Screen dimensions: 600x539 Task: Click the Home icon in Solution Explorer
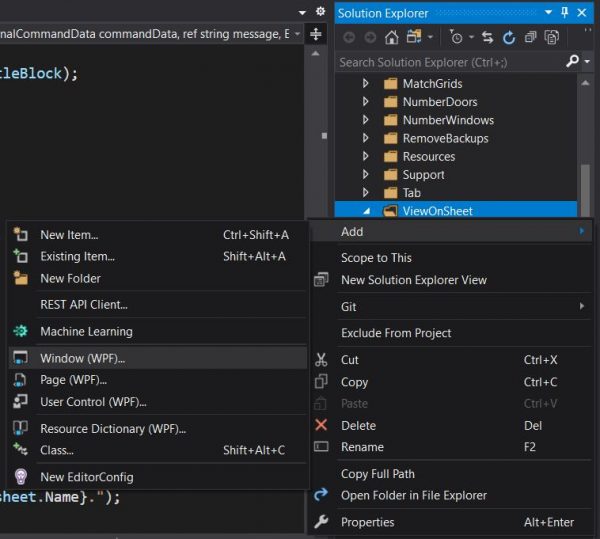pos(391,37)
